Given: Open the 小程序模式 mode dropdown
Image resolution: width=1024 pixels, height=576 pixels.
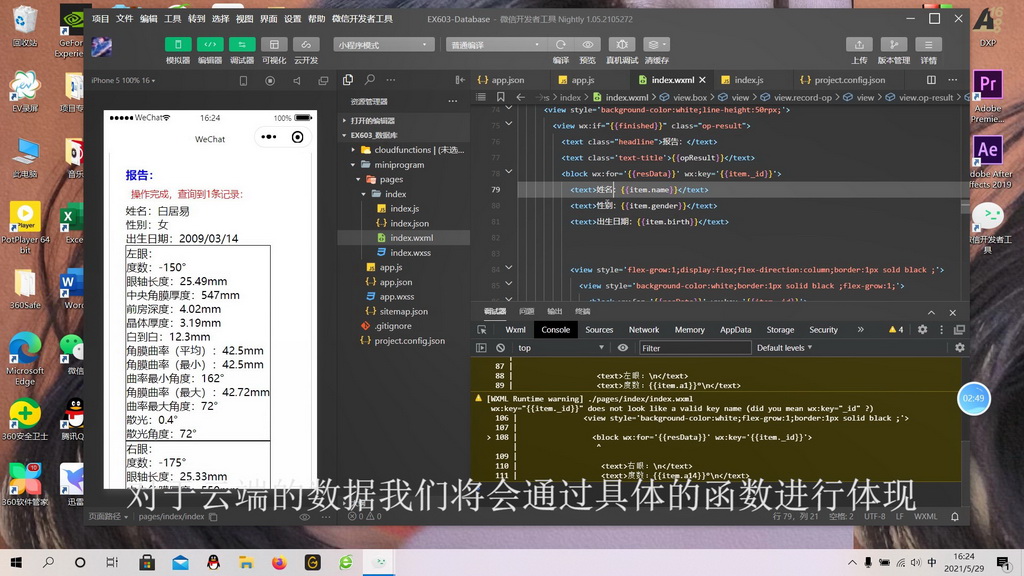Looking at the screenshot, I should [384, 45].
